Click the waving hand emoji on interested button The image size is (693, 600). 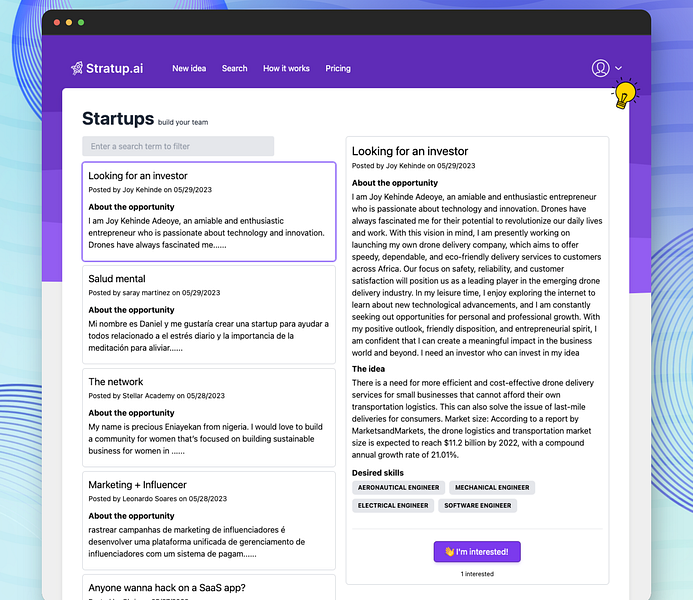[449, 552]
